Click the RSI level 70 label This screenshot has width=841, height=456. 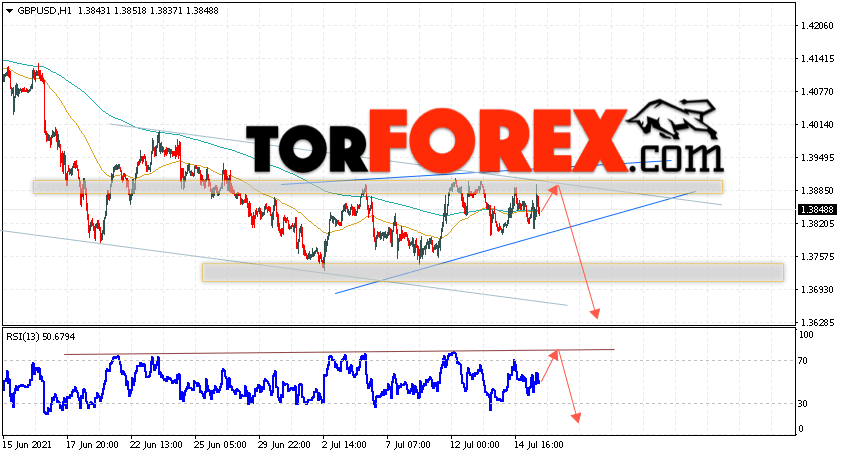coord(803,361)
